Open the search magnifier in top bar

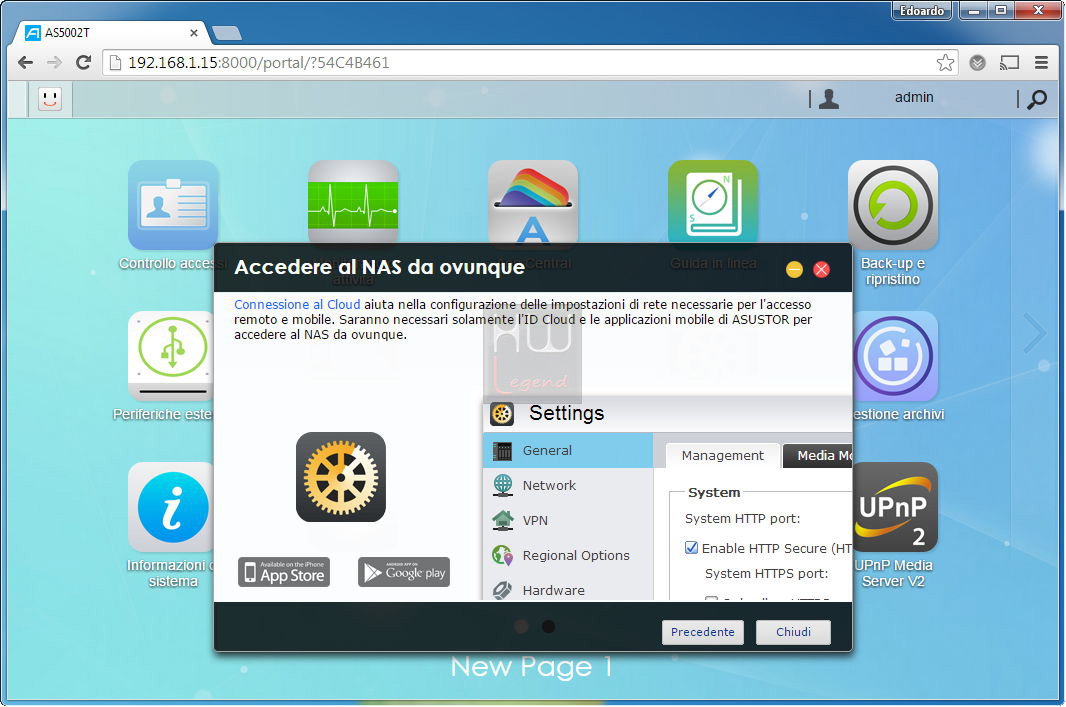click(x=1037, y=99)
